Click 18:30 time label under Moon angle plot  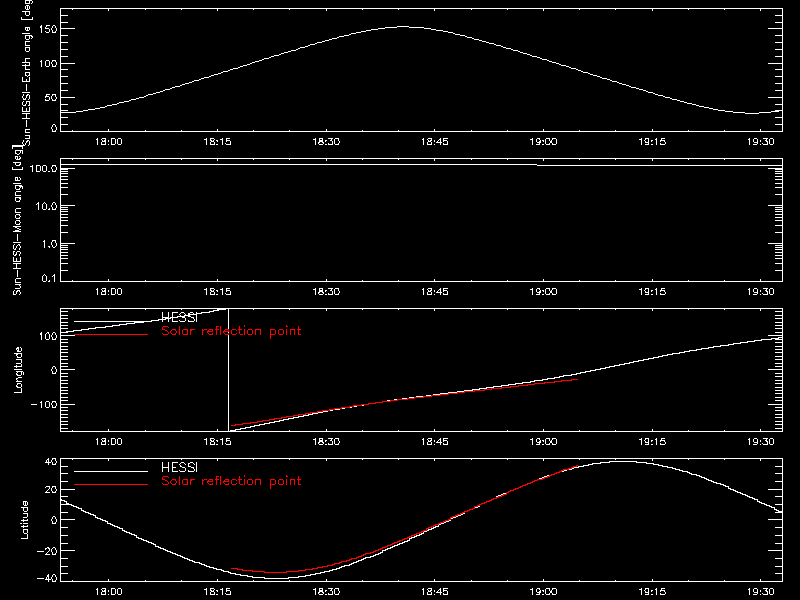326,292
